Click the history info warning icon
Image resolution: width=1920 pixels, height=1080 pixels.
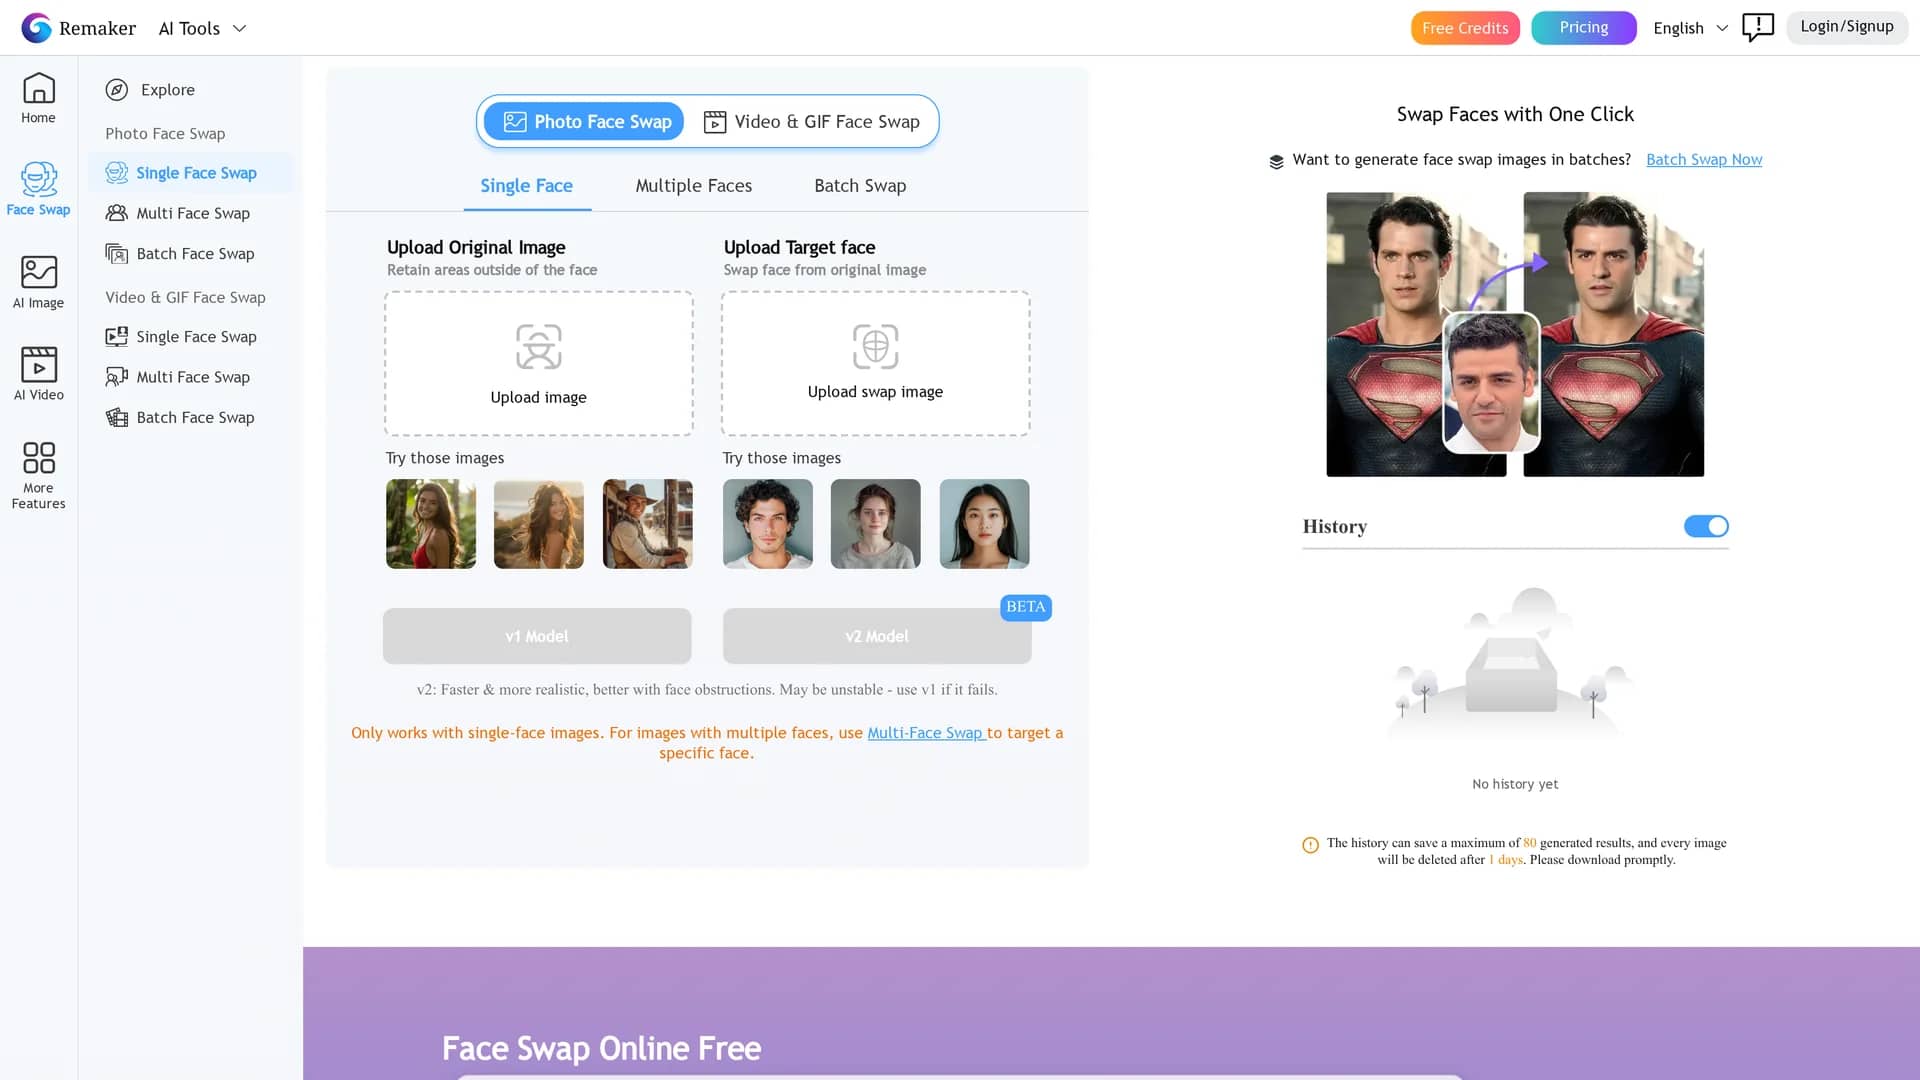click(x=1310, y=845)
